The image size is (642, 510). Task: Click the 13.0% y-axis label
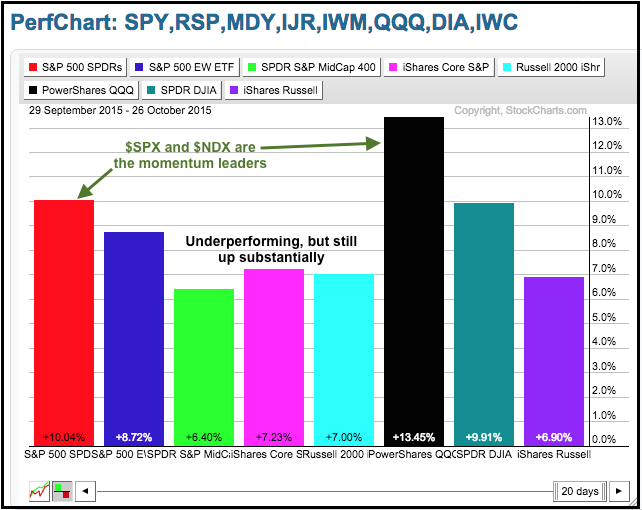(x=607, y=121)
